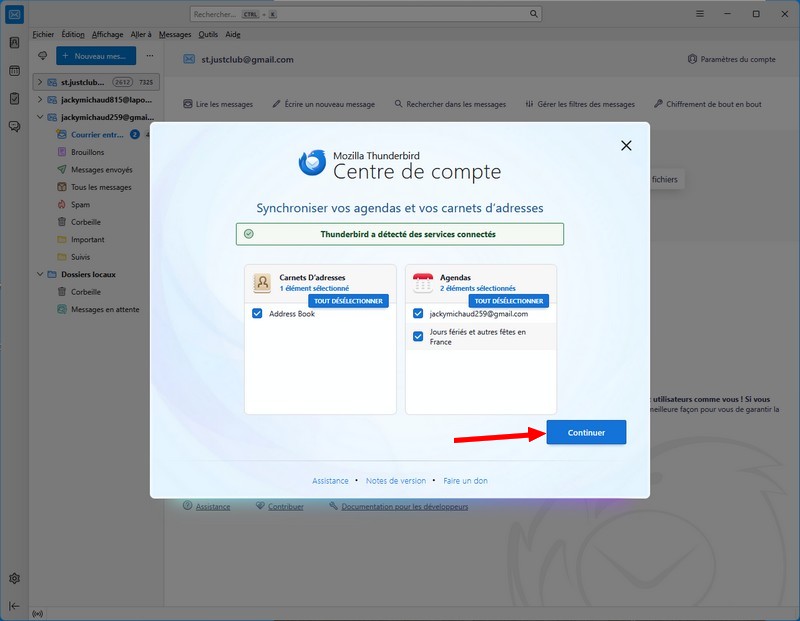Open the Notes de version link
This screenshot has width=800, height=621.
(x=395, y=481)
